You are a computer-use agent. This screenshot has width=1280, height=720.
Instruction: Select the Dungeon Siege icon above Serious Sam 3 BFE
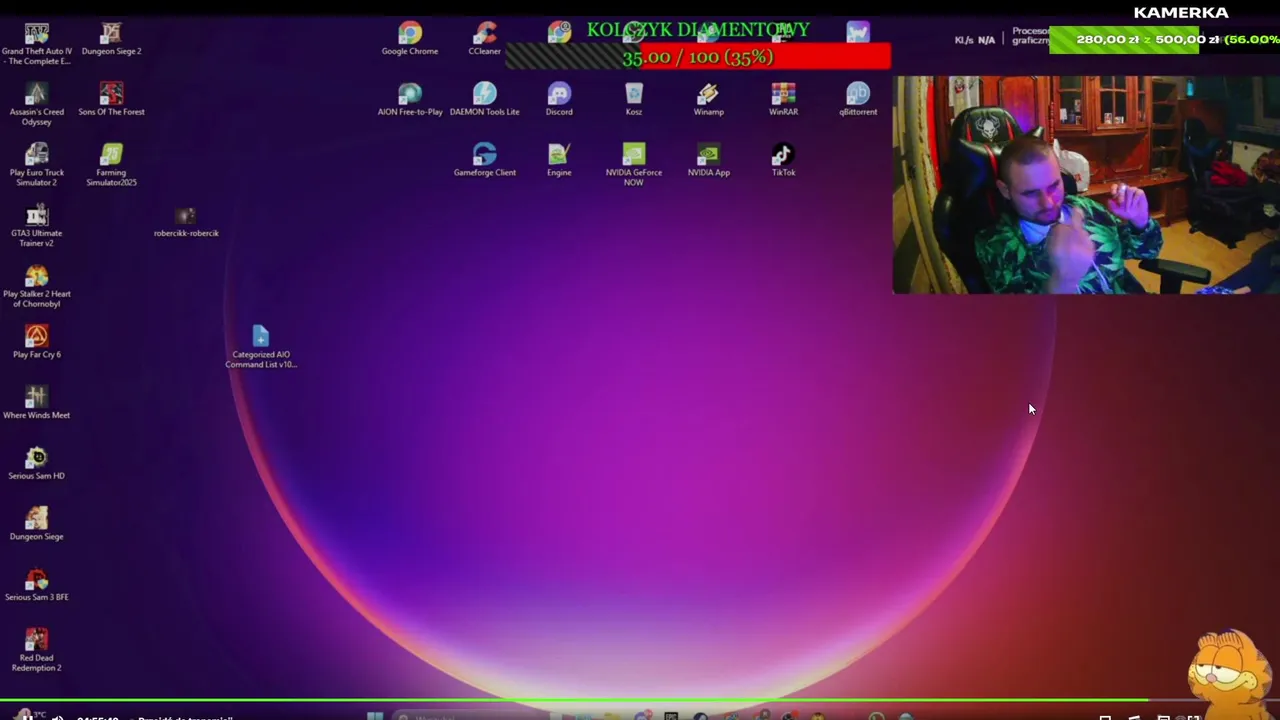(37, 525)
